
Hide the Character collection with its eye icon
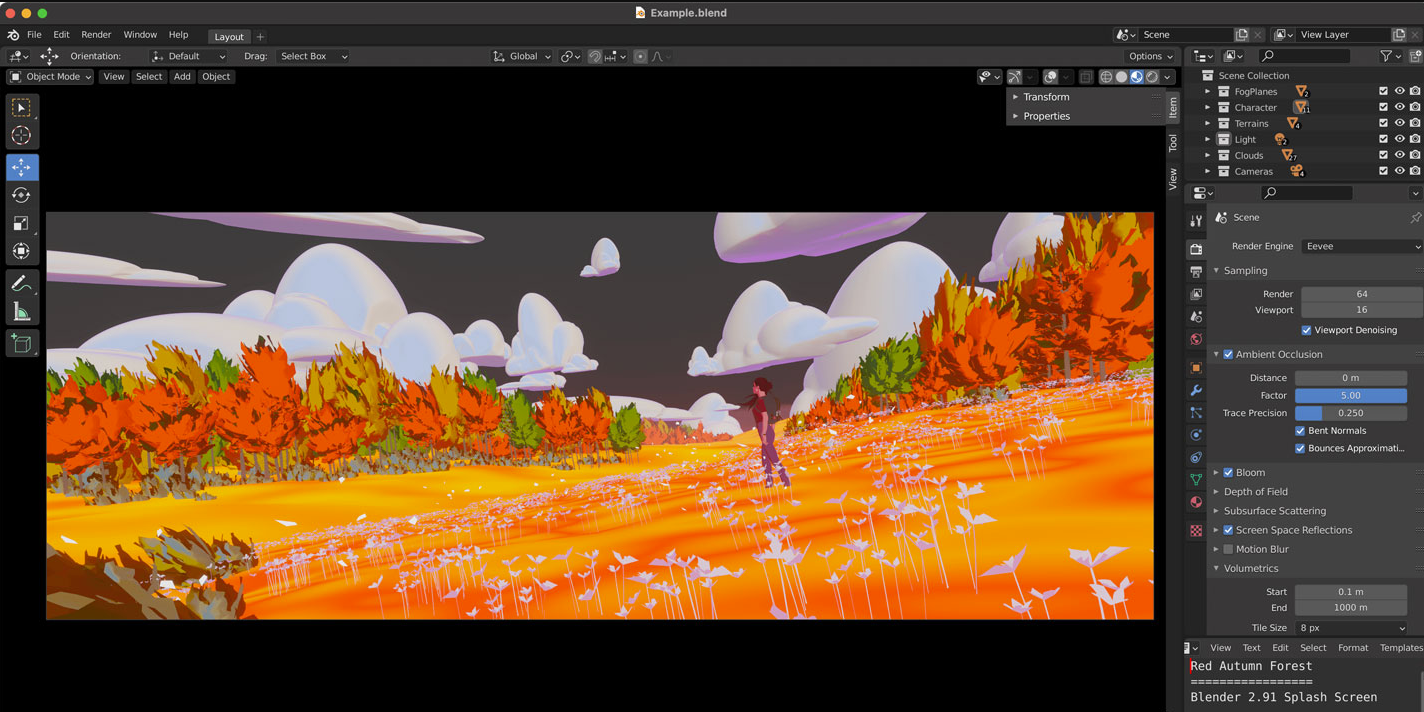1399,108
